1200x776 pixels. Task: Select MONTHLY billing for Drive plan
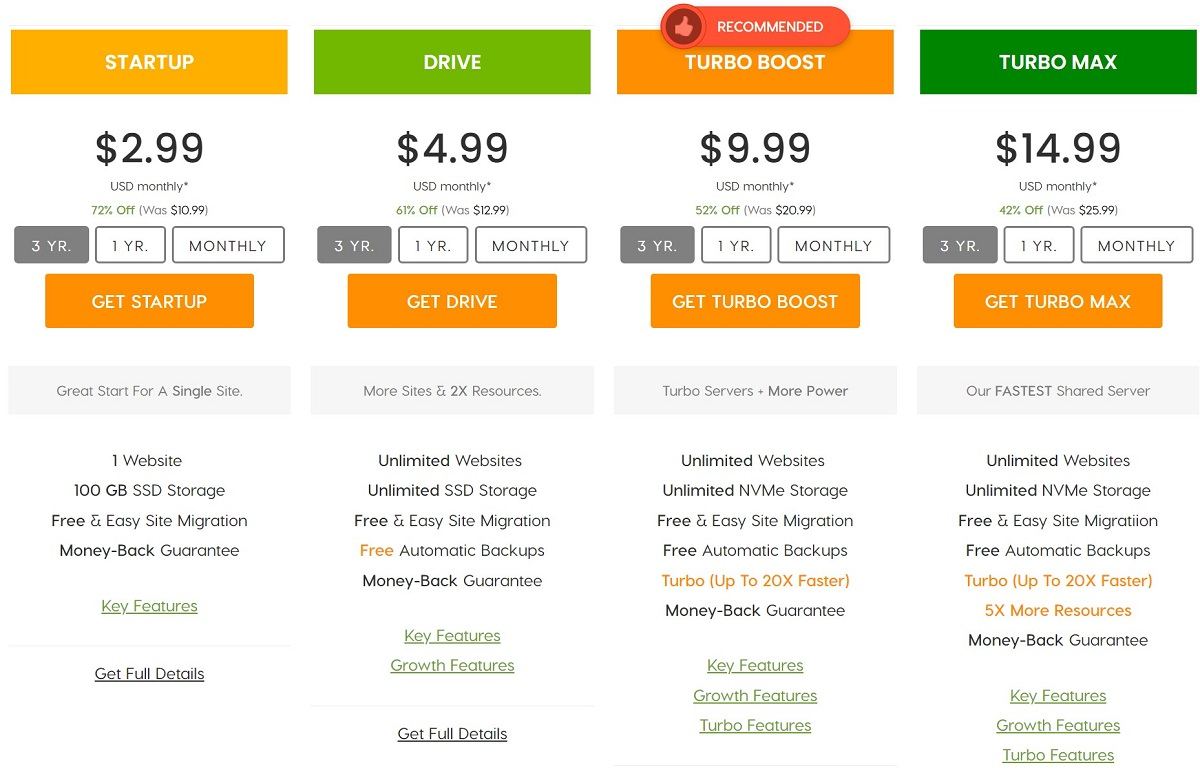531,245
